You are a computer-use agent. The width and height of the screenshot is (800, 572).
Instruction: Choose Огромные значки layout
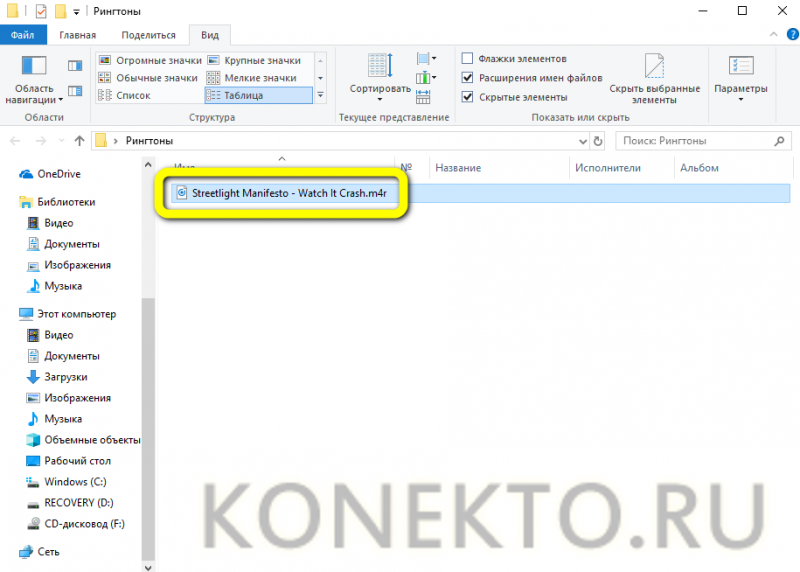coord(150,60)
